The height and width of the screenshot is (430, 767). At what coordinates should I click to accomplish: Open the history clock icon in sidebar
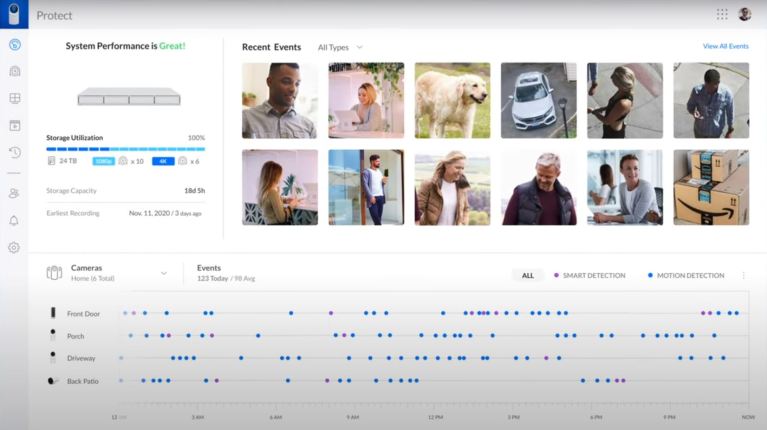[15, 152]
